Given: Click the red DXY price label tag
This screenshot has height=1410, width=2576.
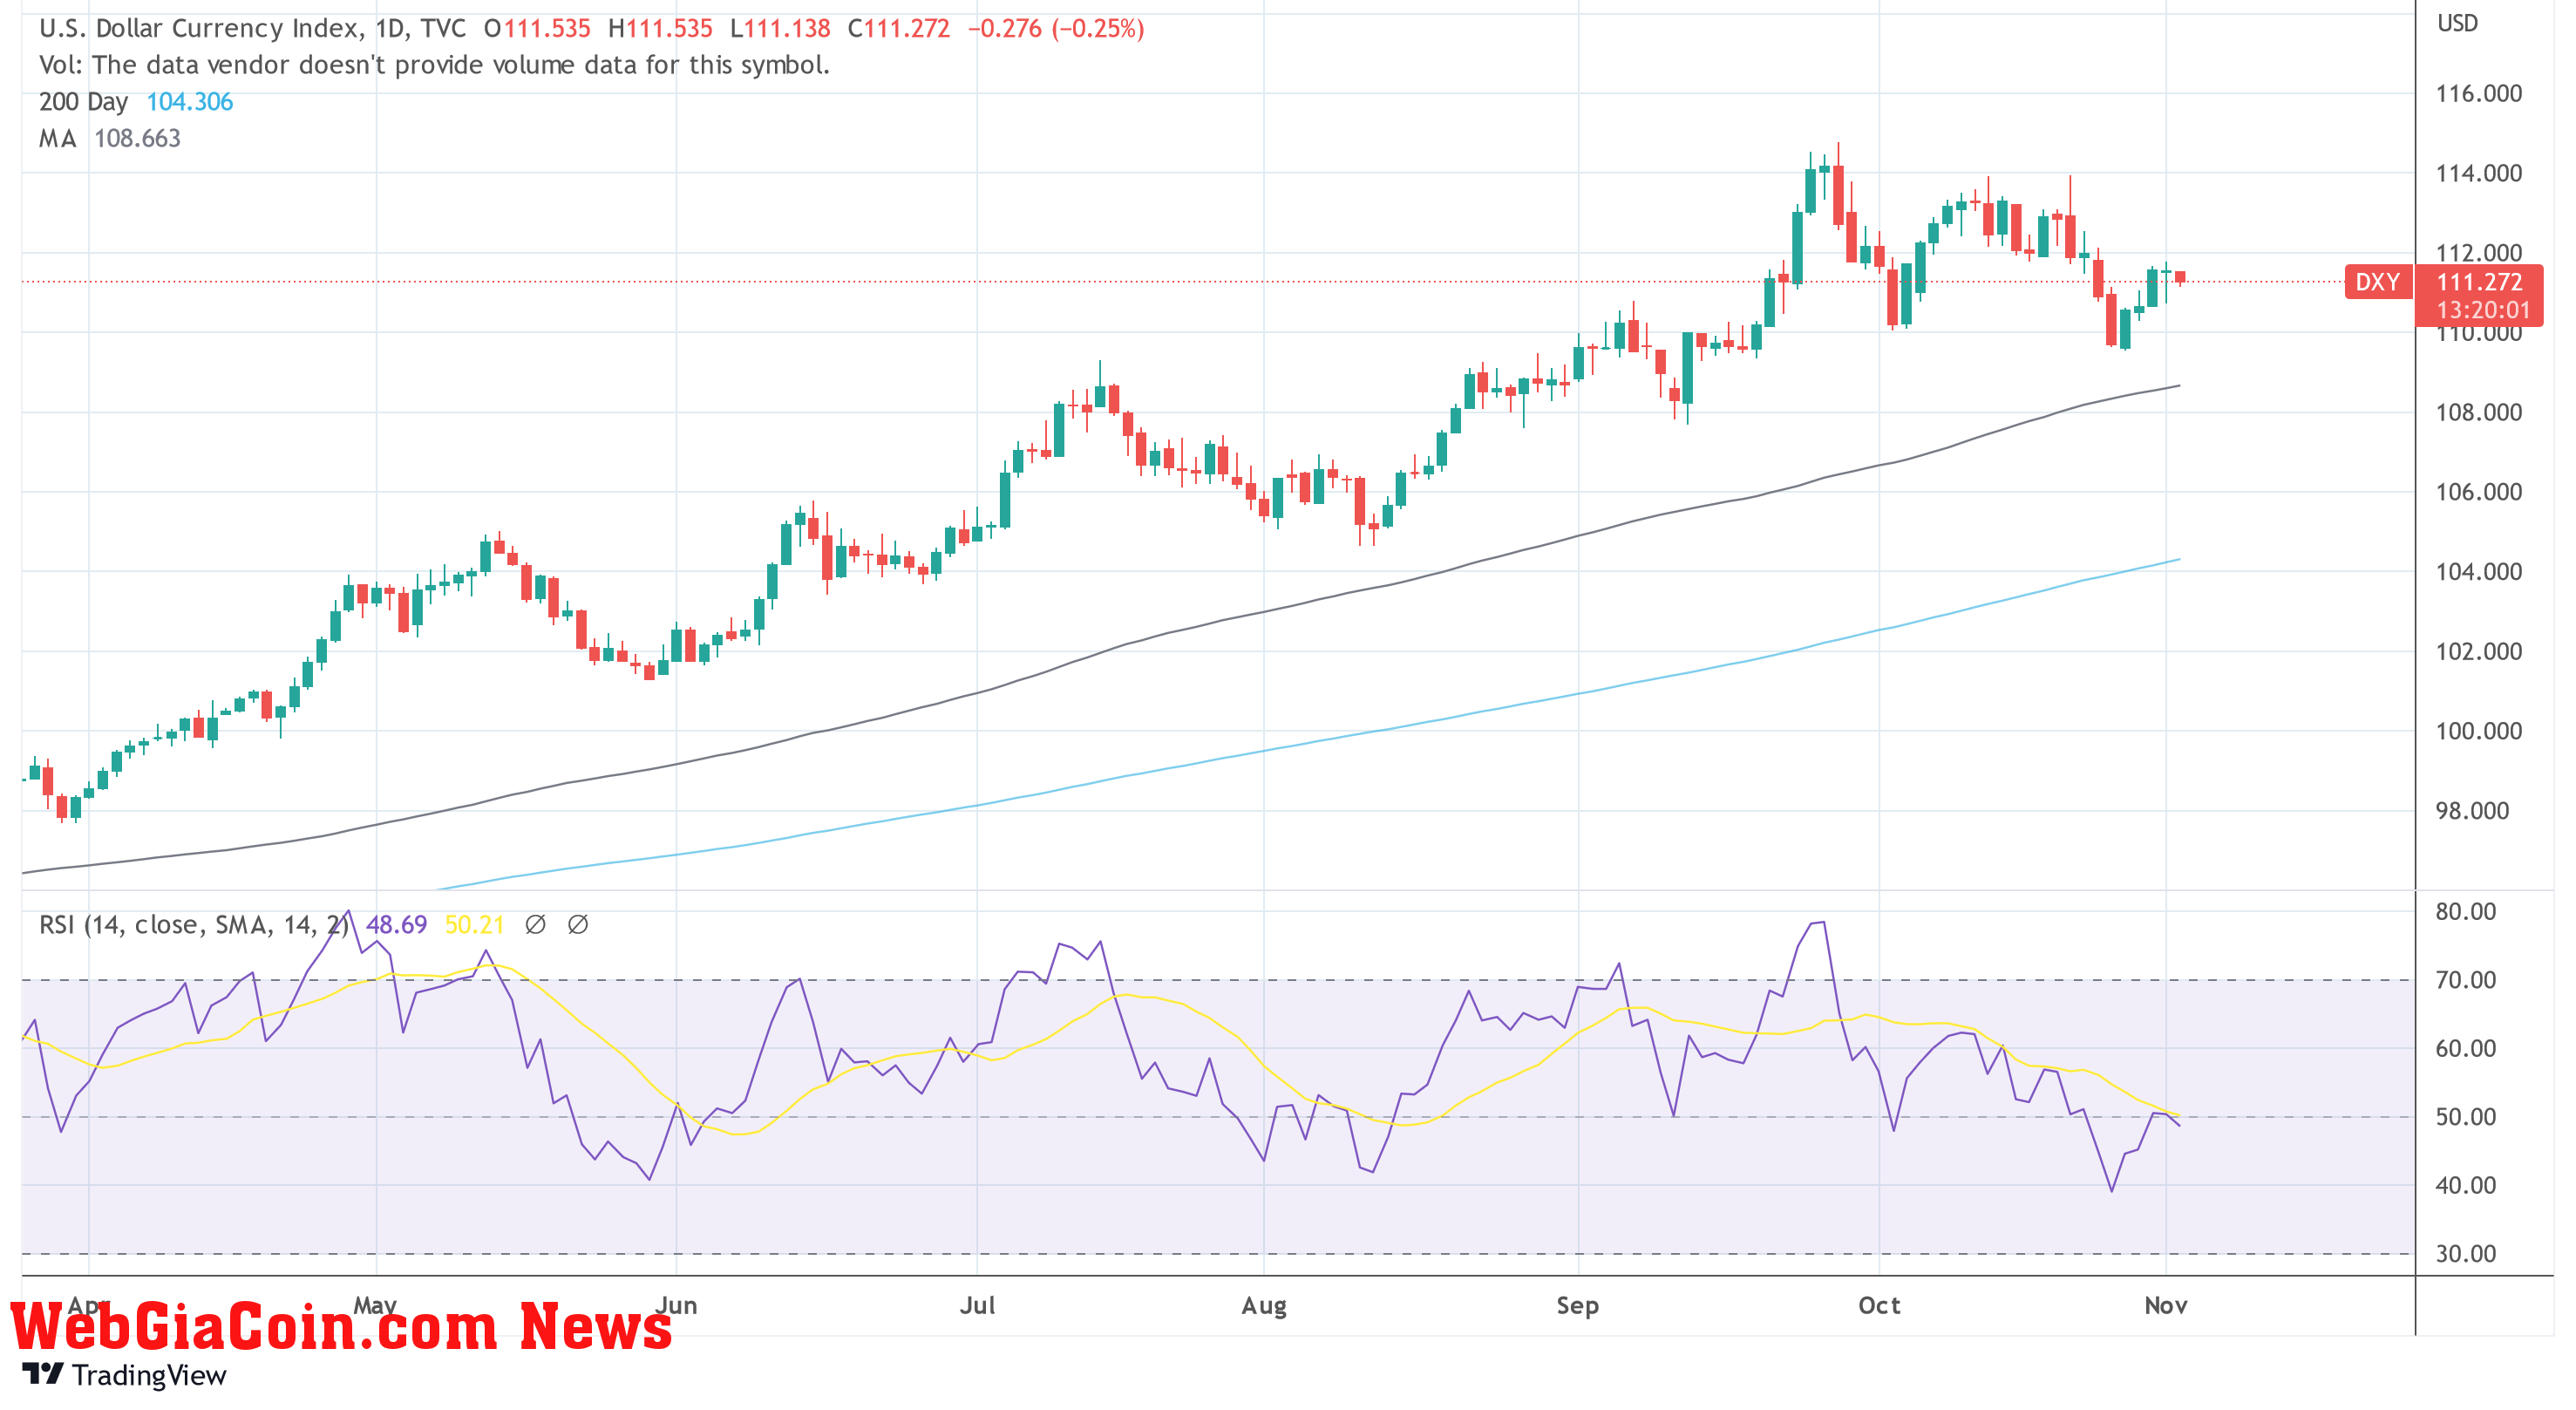Looking at the screenshot, I should click(x=2378, y=282).
